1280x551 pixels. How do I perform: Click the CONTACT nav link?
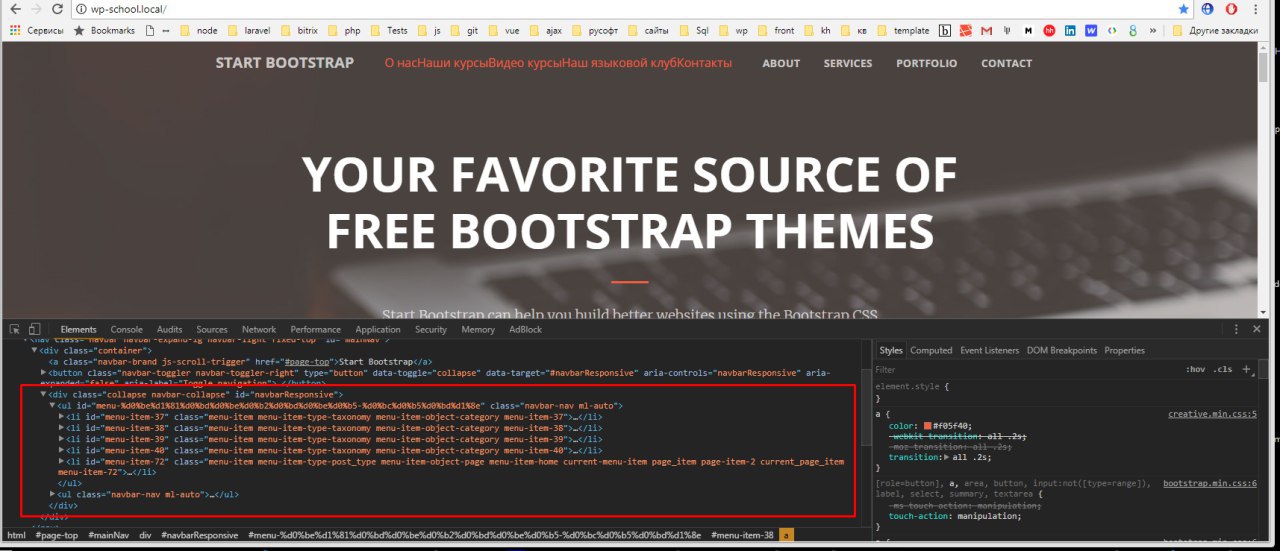1006,63
